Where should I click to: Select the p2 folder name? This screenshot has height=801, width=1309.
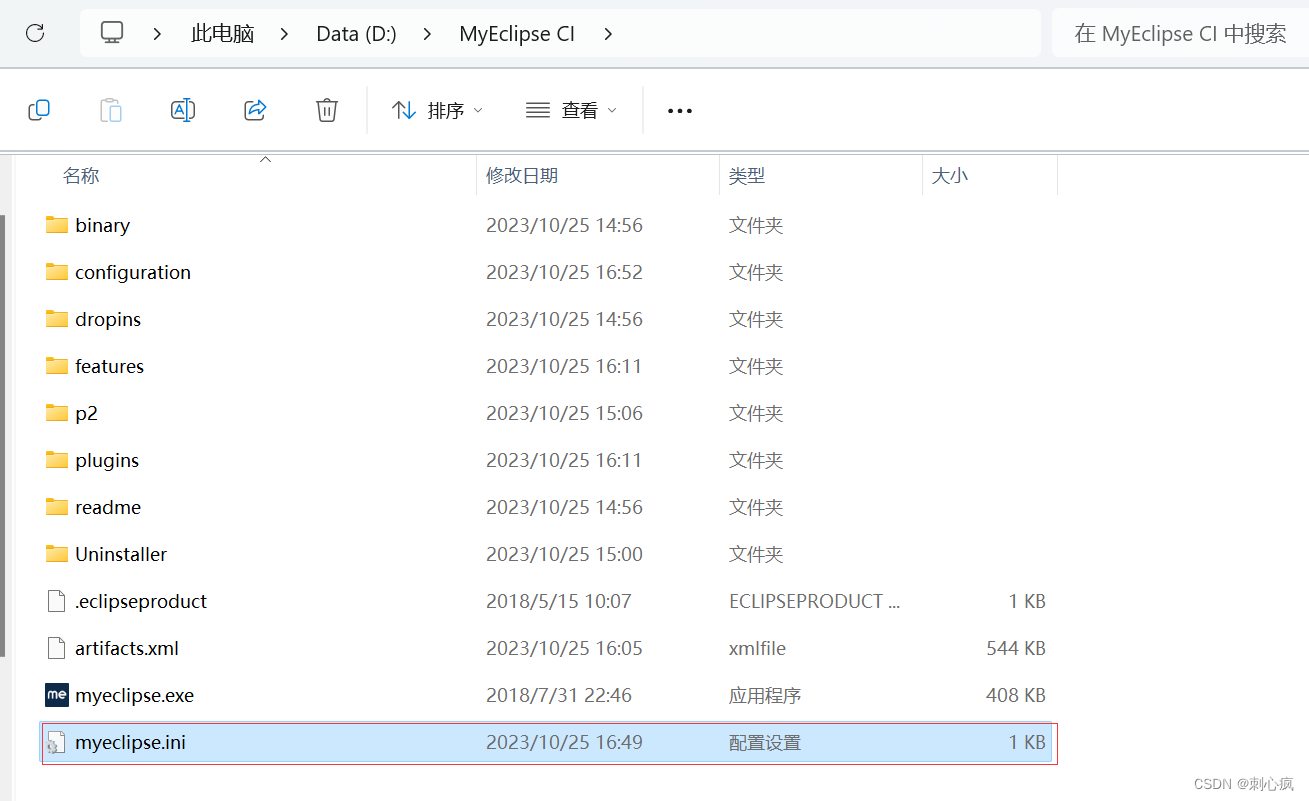(86, 414)
